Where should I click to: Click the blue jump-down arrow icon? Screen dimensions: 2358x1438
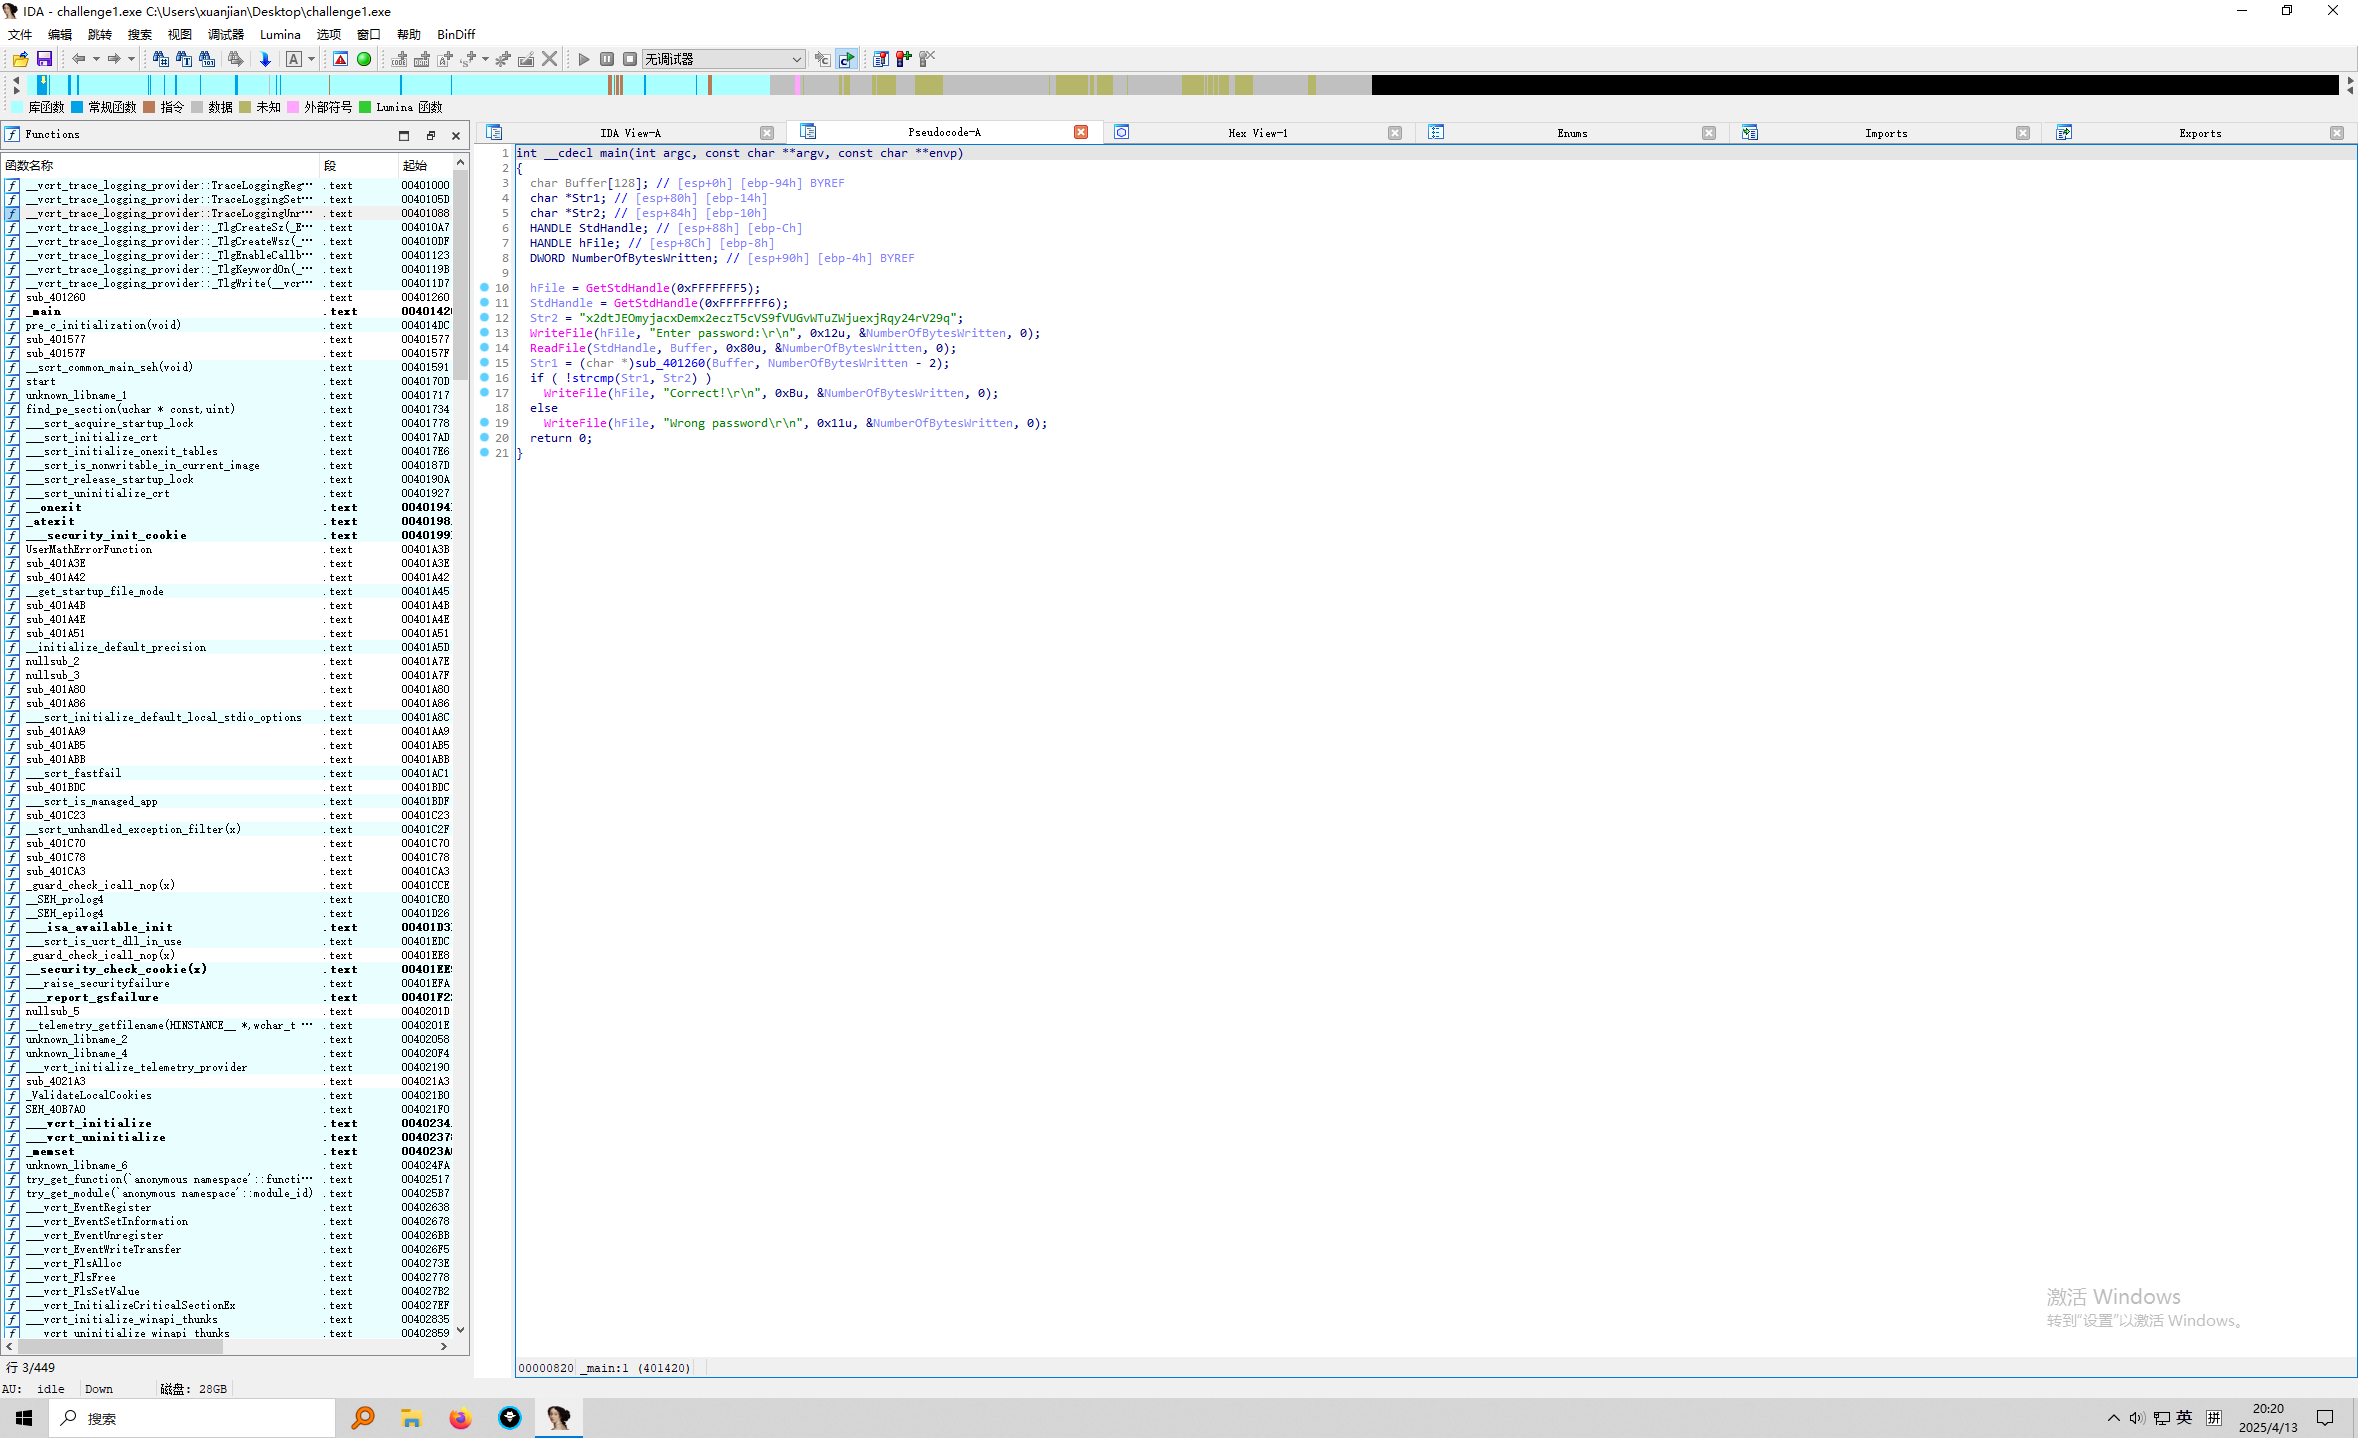click(x=265, y=59)
